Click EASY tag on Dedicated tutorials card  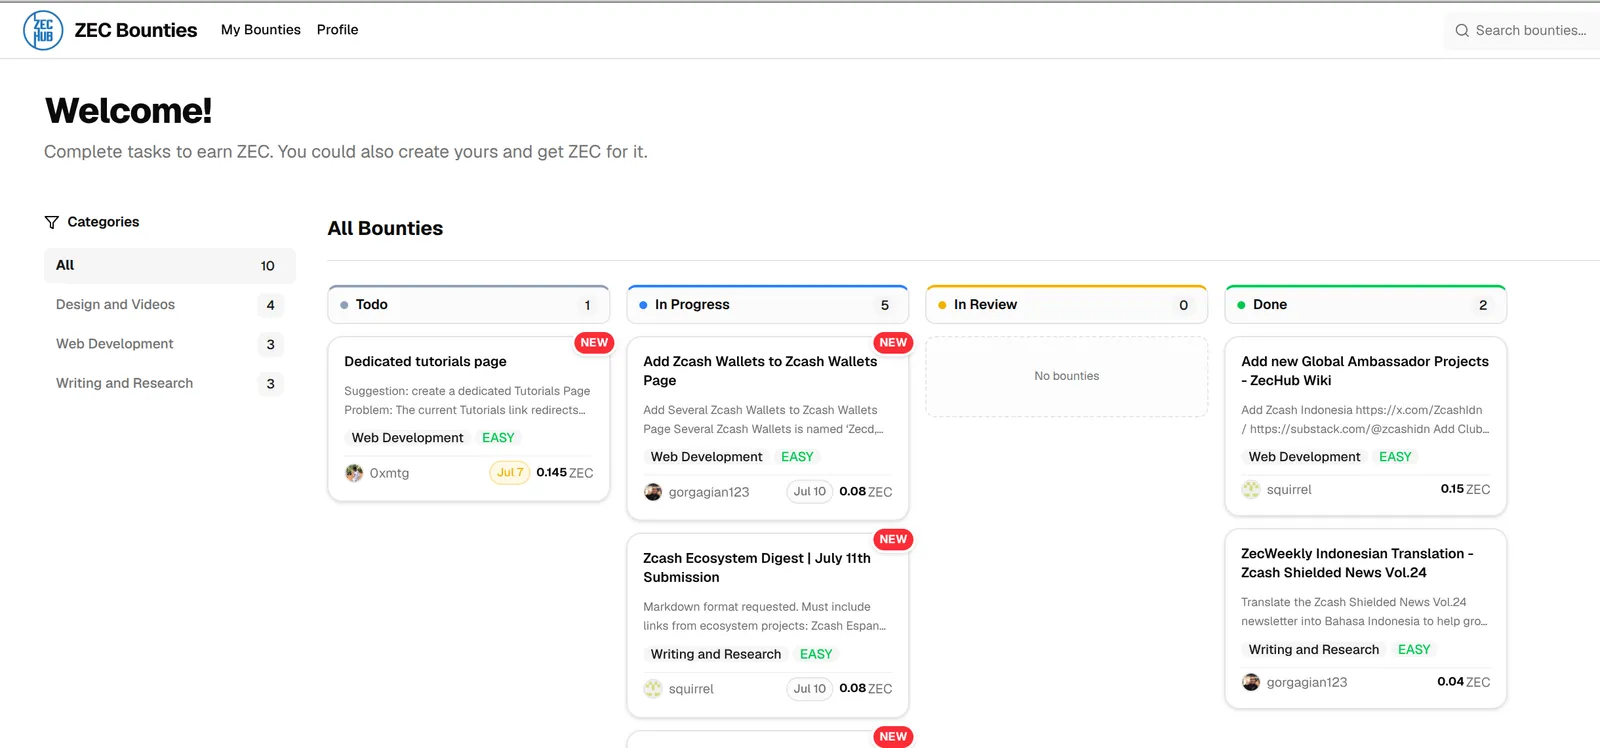498,438
